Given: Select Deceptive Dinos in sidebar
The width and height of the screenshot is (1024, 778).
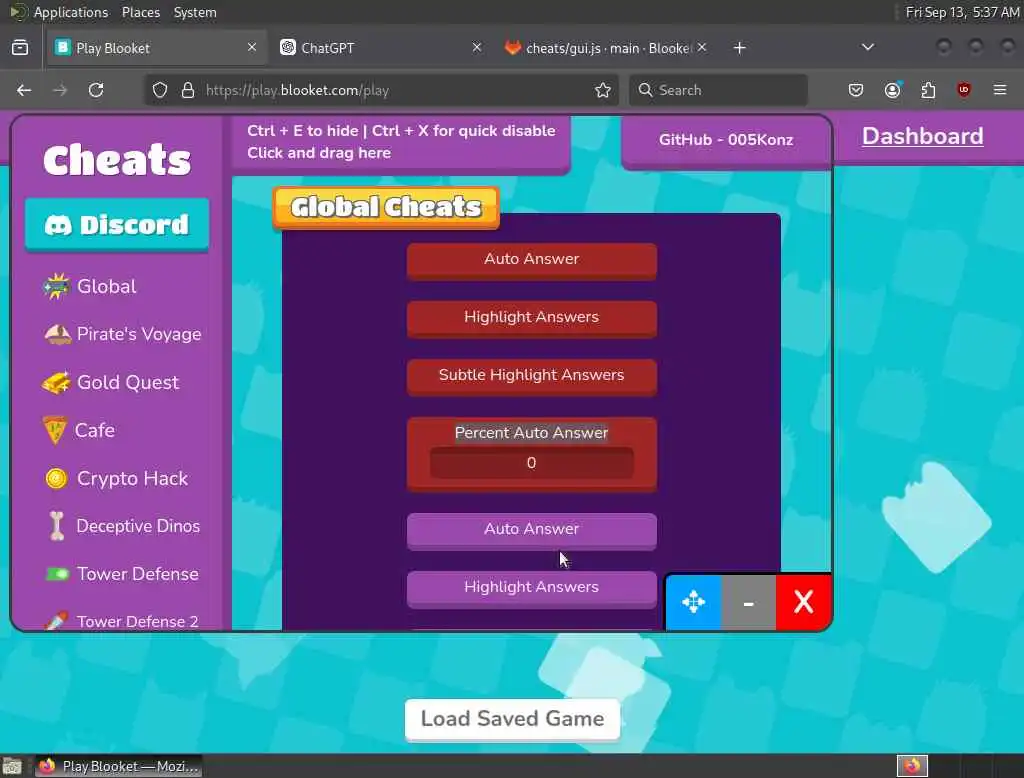Looking at the screenshot, I should point(124,526).
